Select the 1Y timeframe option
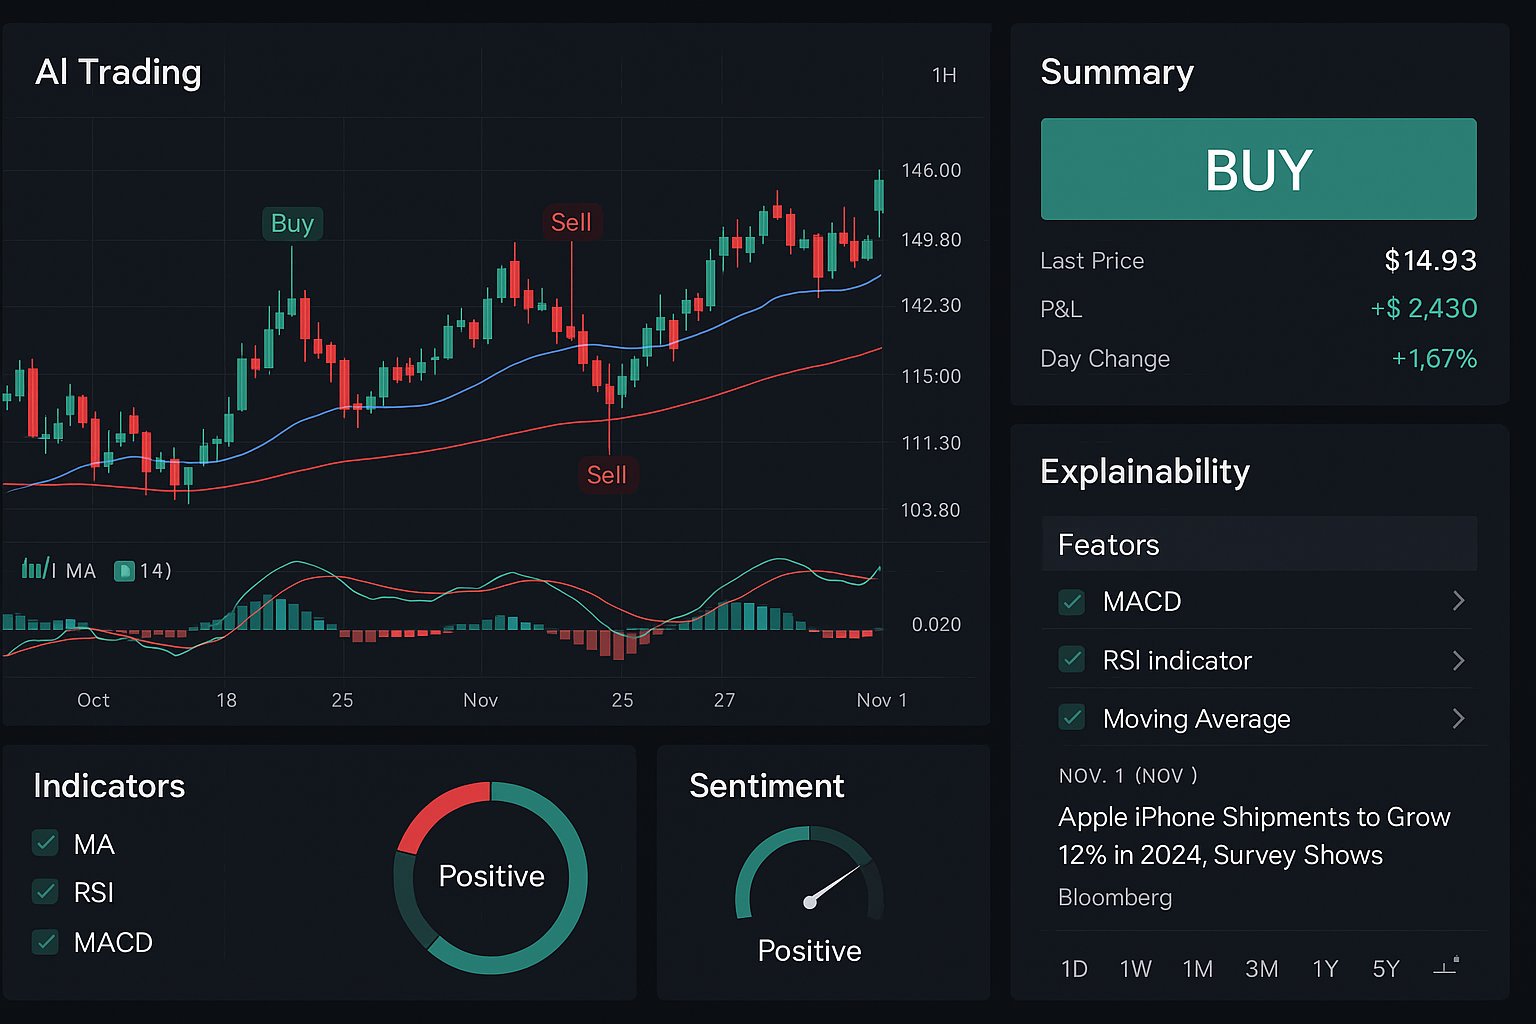 click(x=1326, y=968)
